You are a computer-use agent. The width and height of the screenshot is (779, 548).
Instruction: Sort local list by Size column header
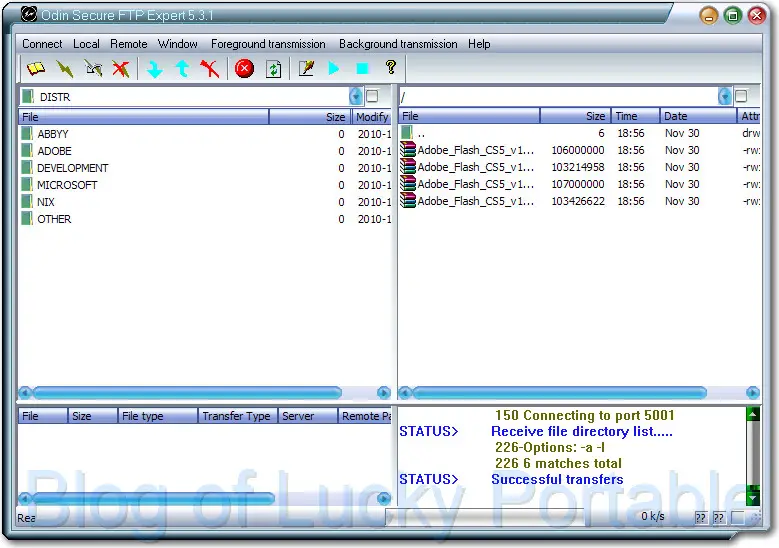(311, 117)
